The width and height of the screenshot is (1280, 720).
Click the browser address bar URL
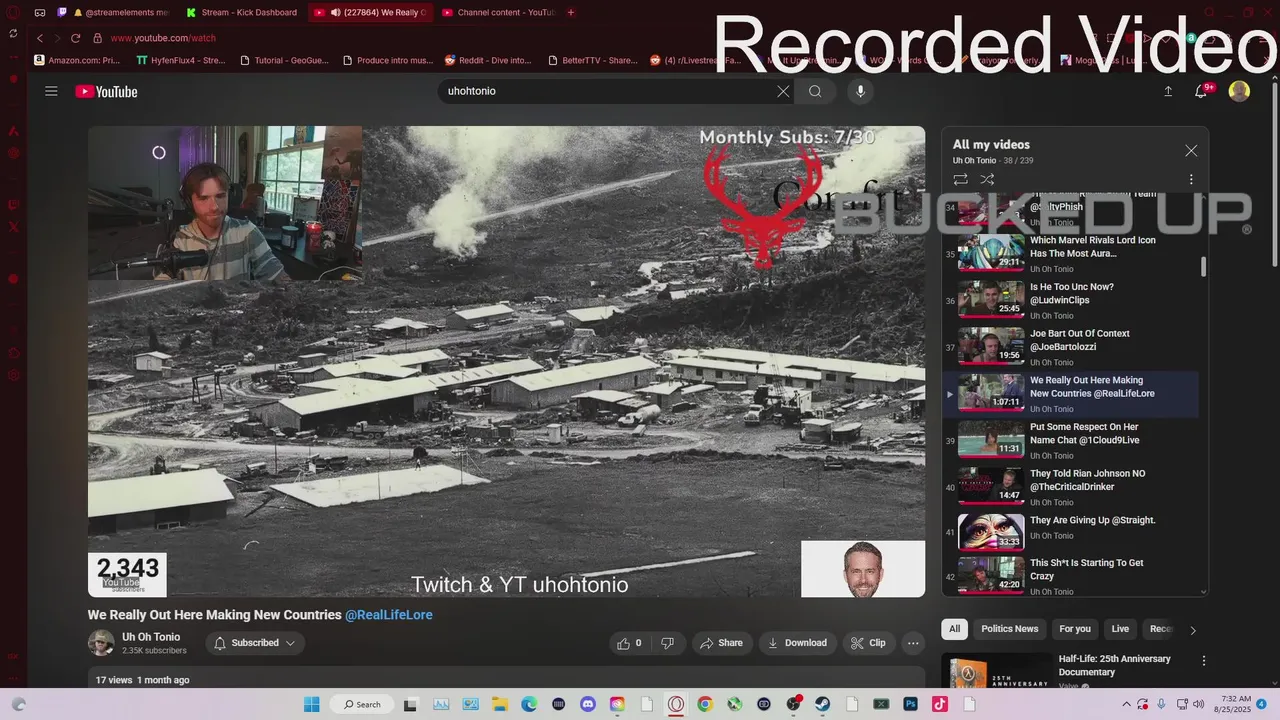coord(163,38)
